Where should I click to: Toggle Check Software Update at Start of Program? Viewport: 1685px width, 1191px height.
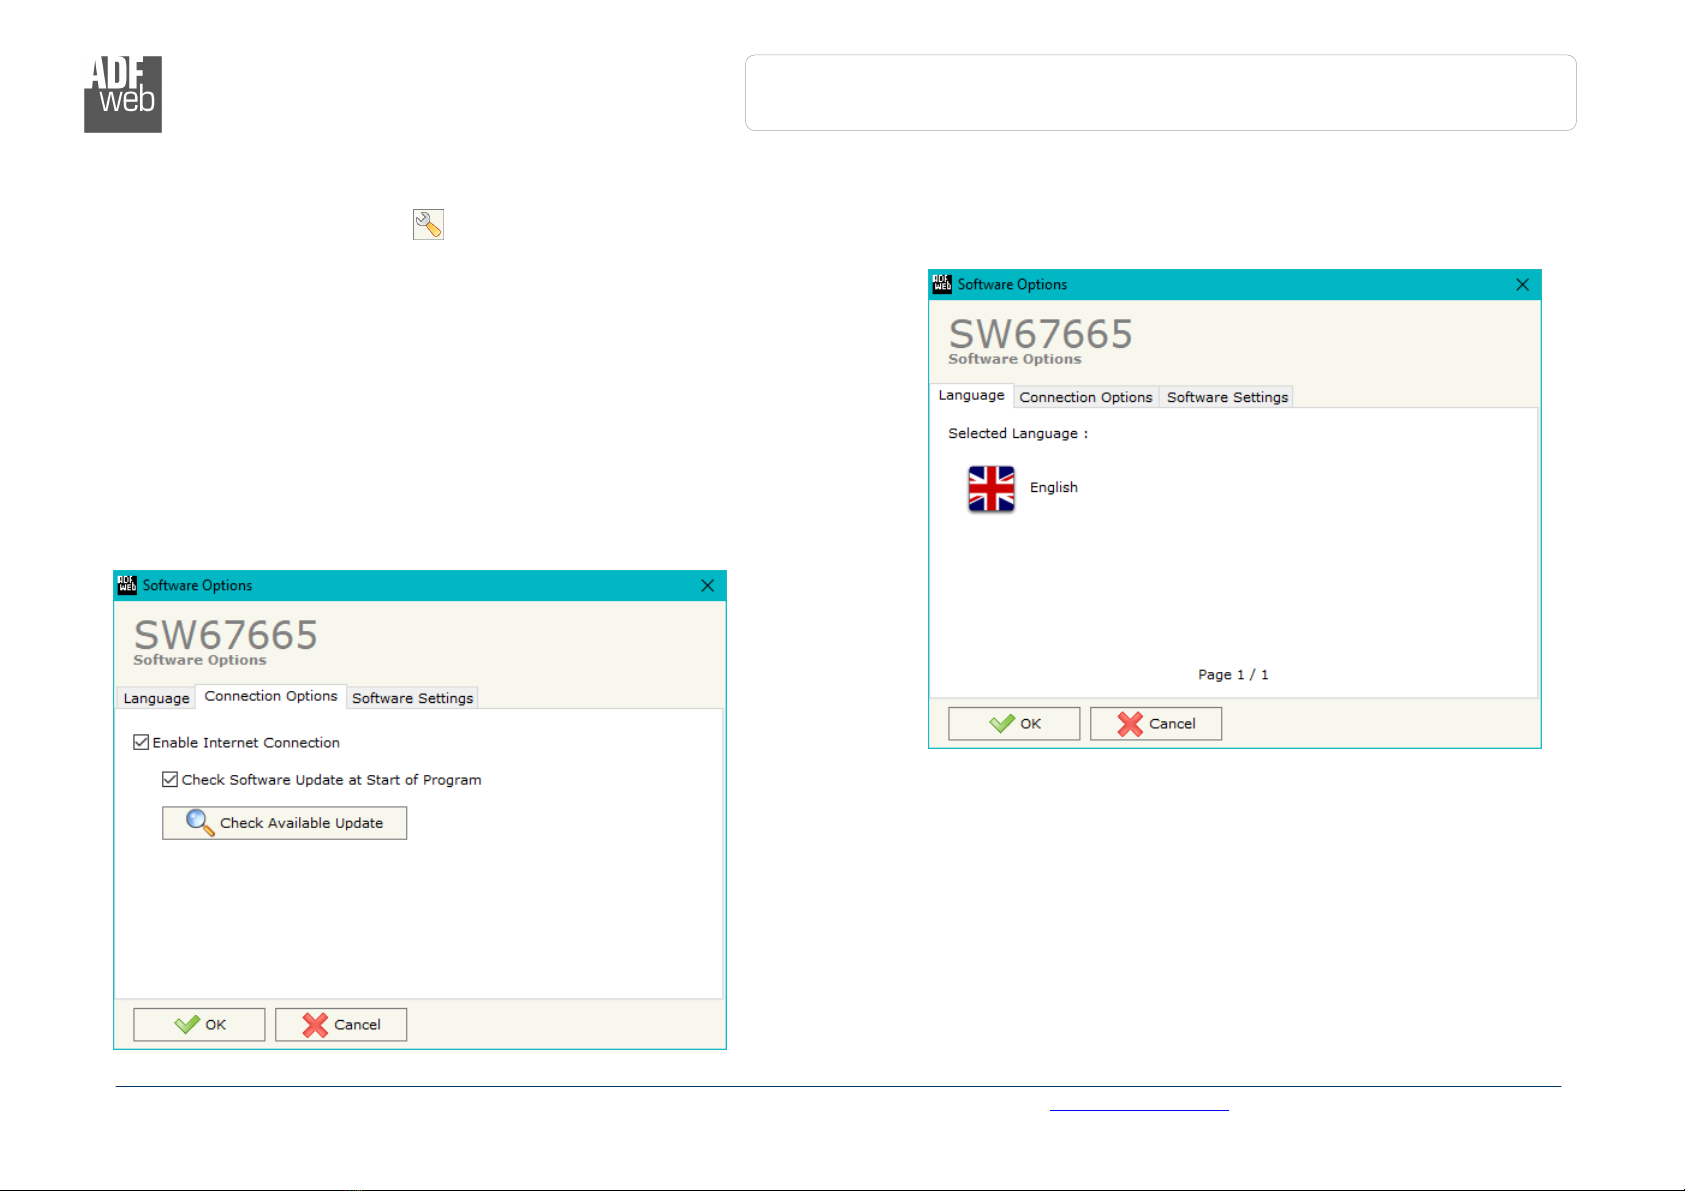[x=170, y=779]
